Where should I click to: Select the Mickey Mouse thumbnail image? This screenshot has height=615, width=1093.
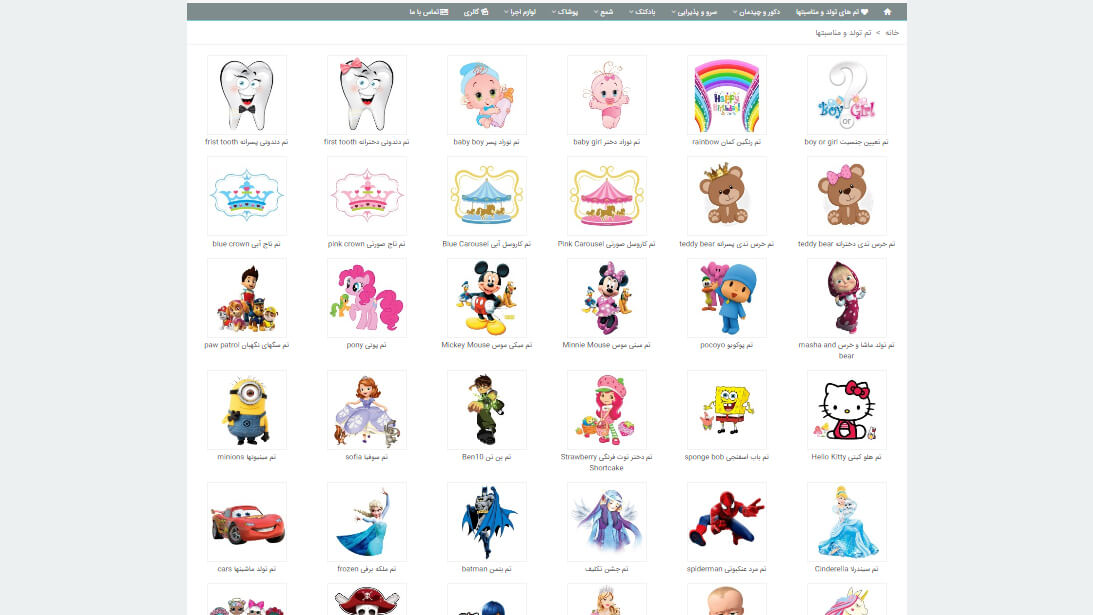tap(487, 298)
